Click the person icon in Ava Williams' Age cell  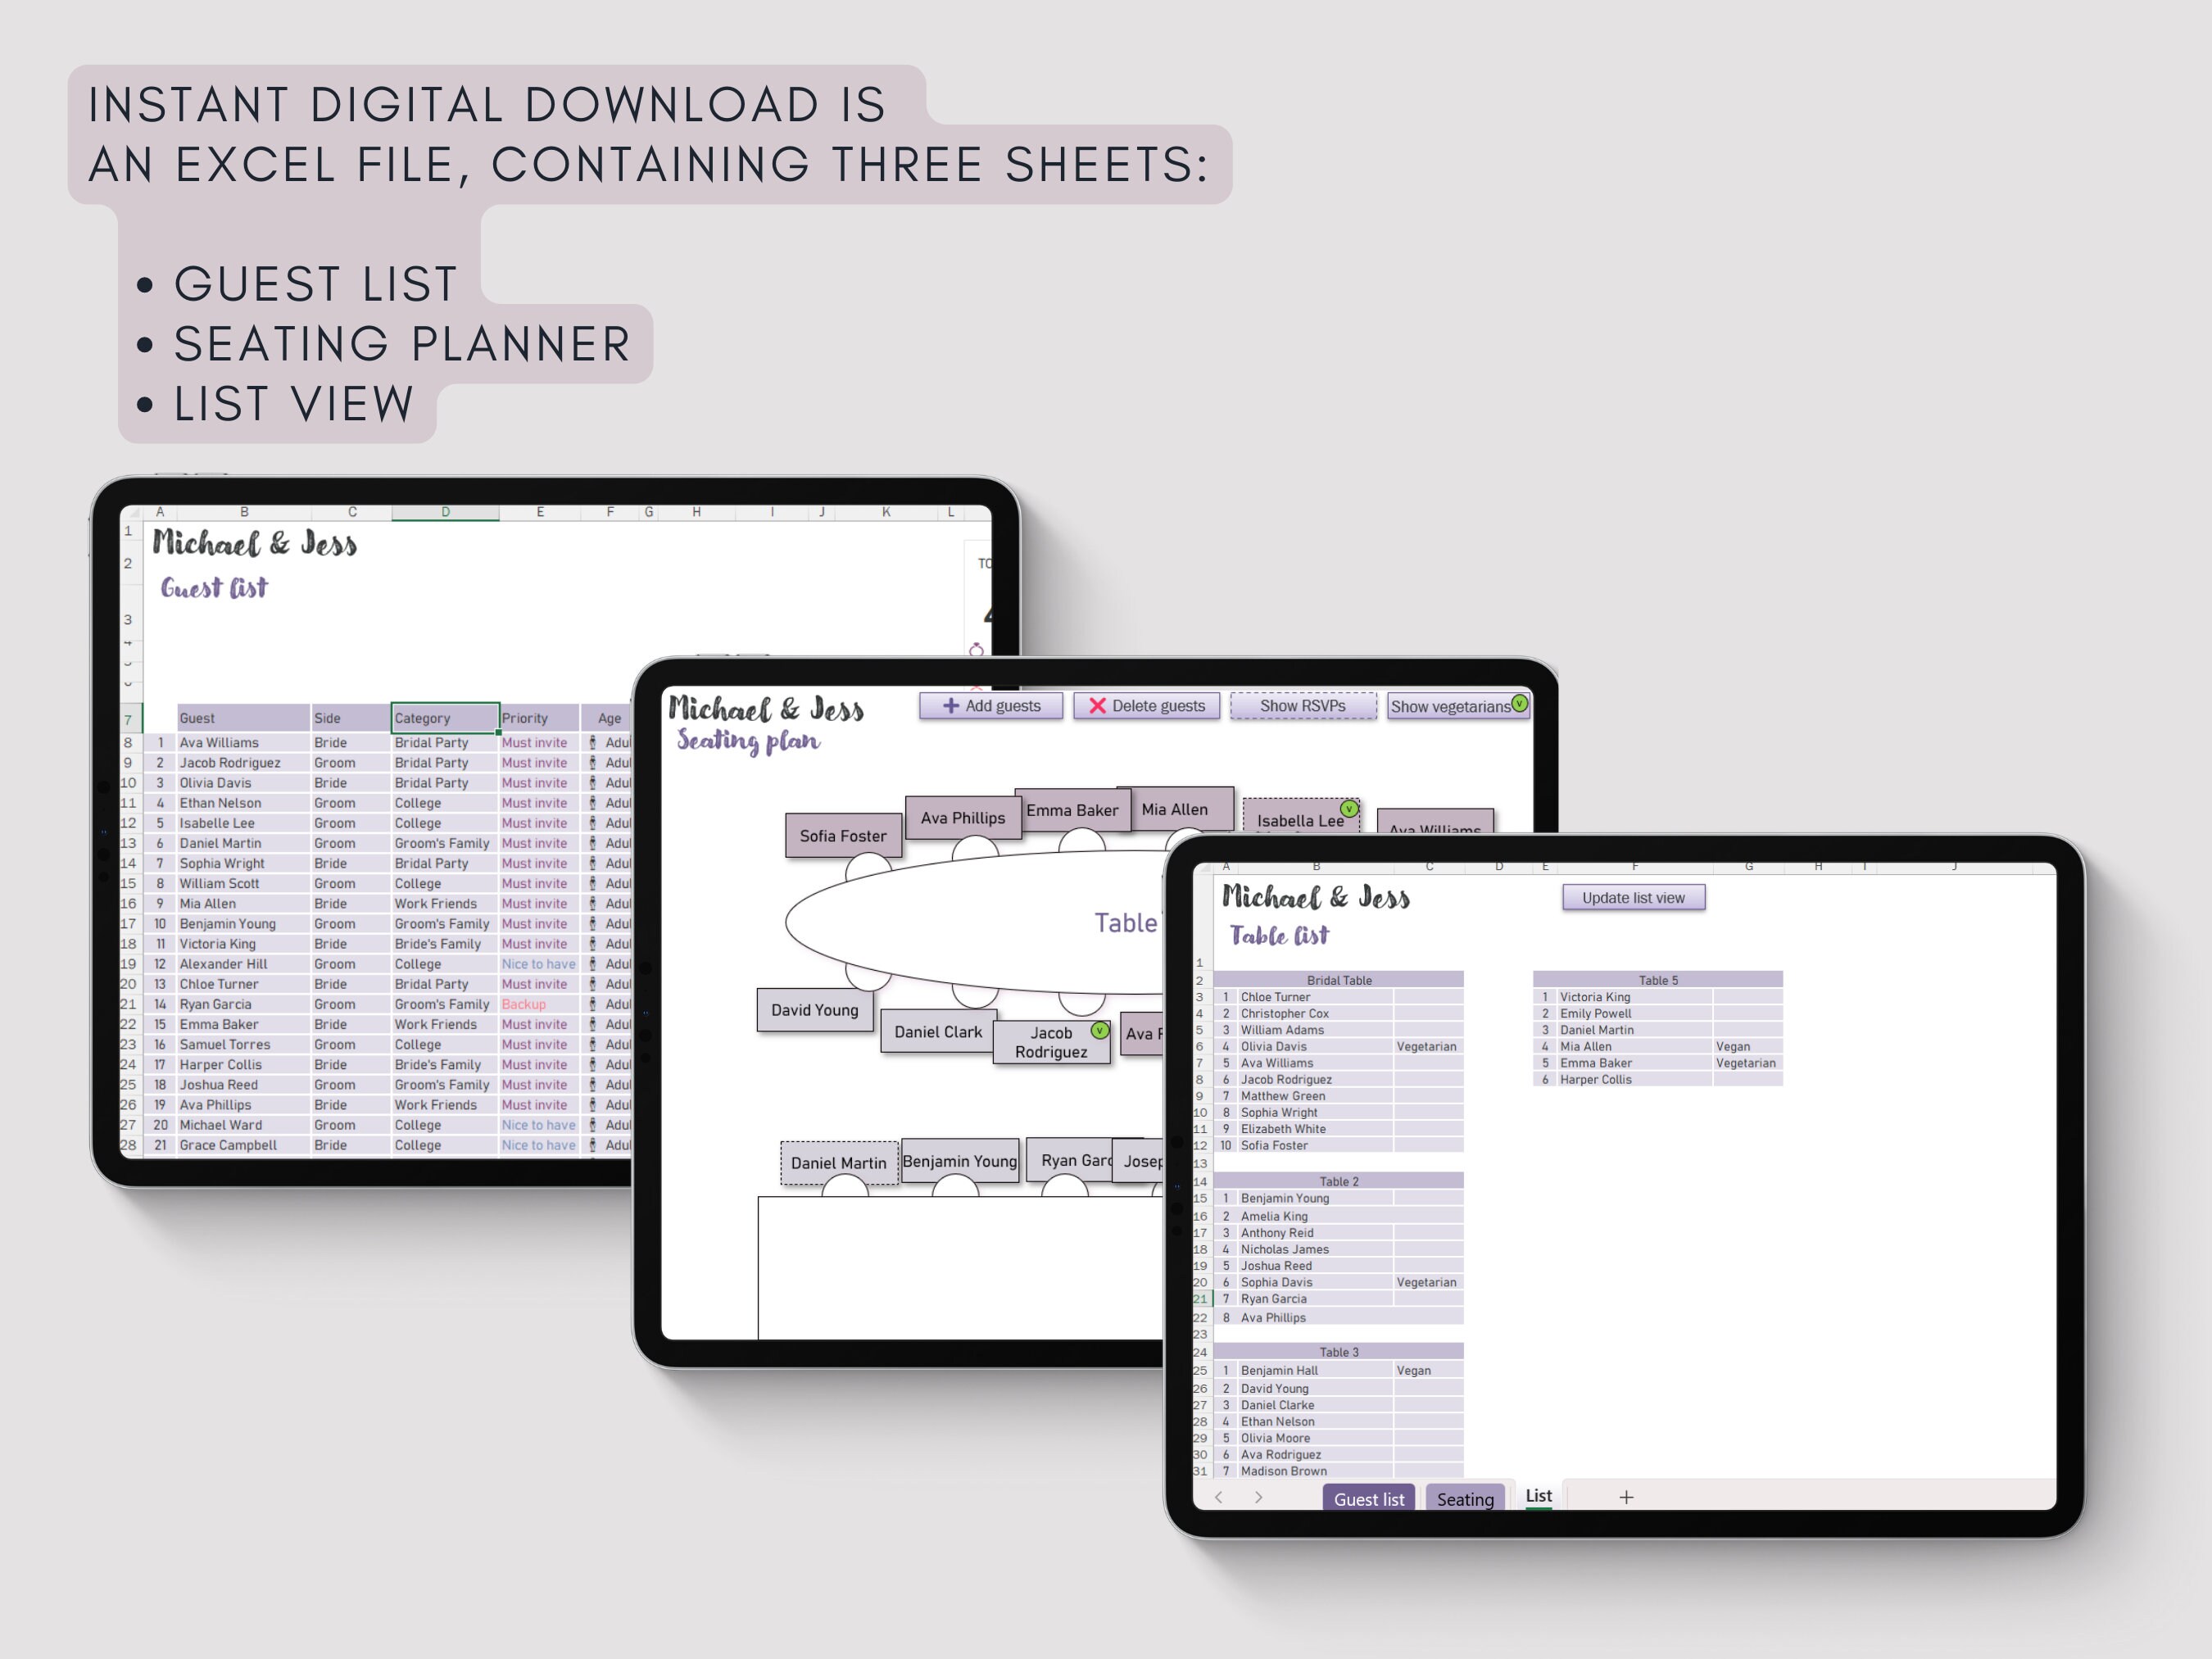[x=592, y=742]
